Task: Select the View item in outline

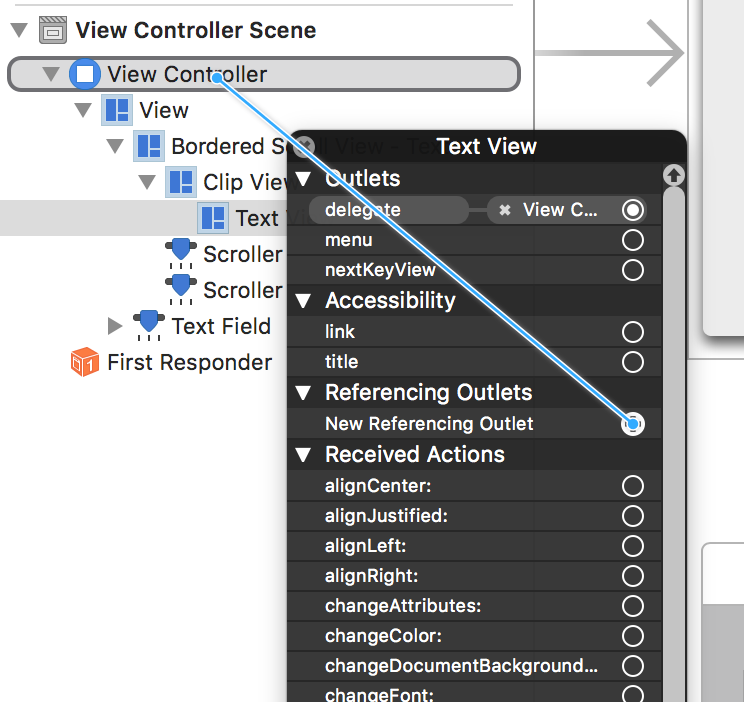Action: pyautogui.click(x=164, y=110)
